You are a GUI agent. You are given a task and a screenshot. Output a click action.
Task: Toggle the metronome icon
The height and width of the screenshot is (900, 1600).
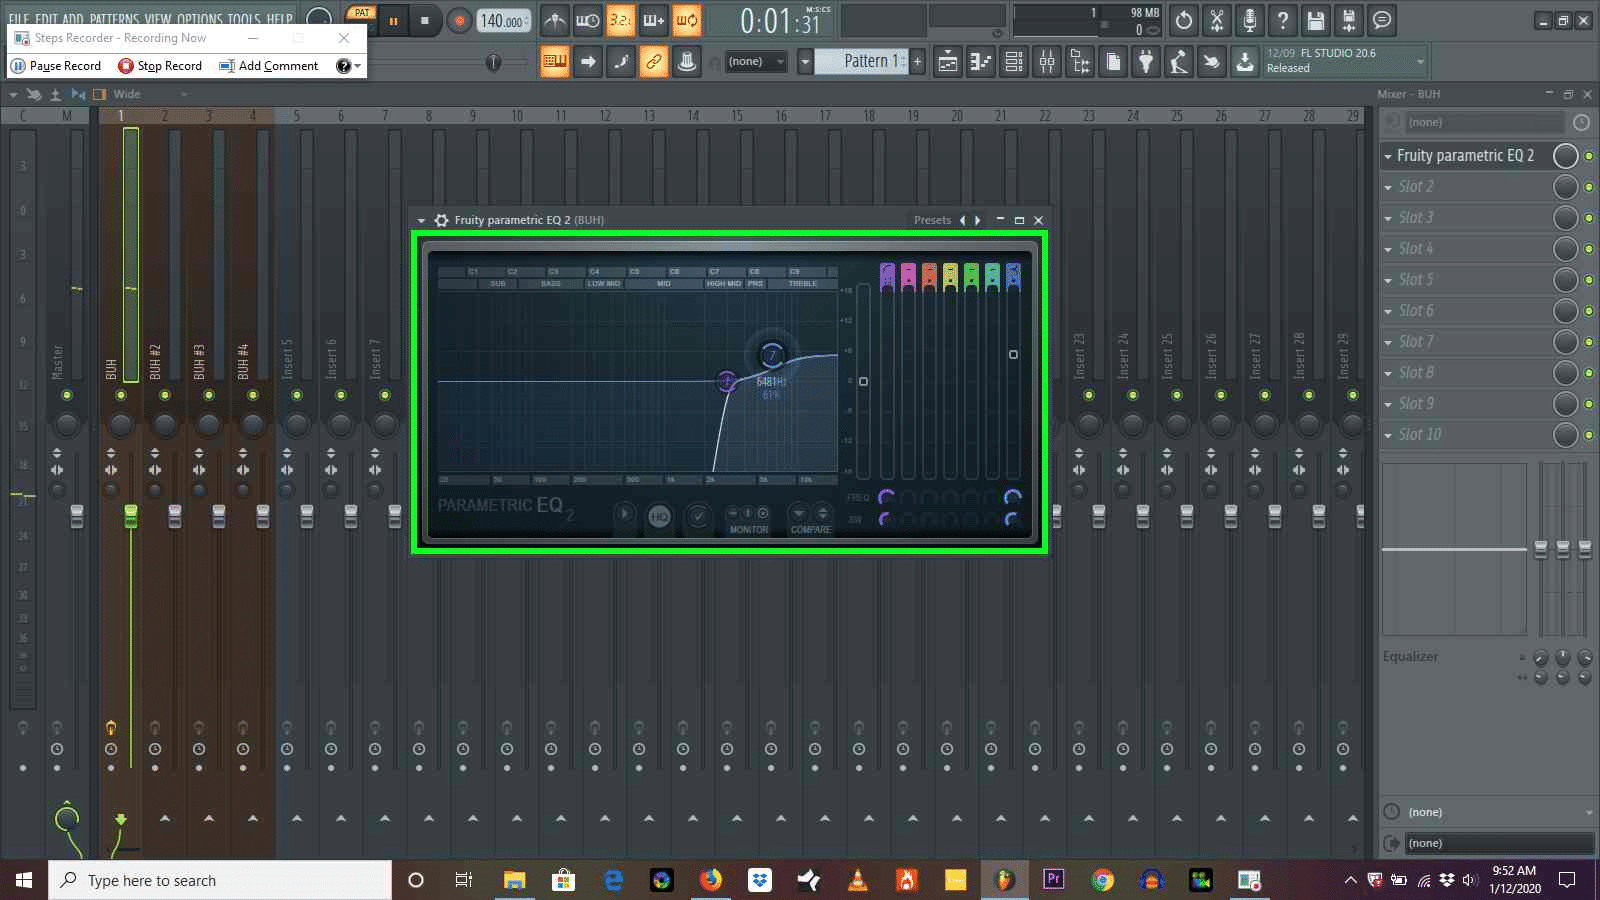point(554,20)
